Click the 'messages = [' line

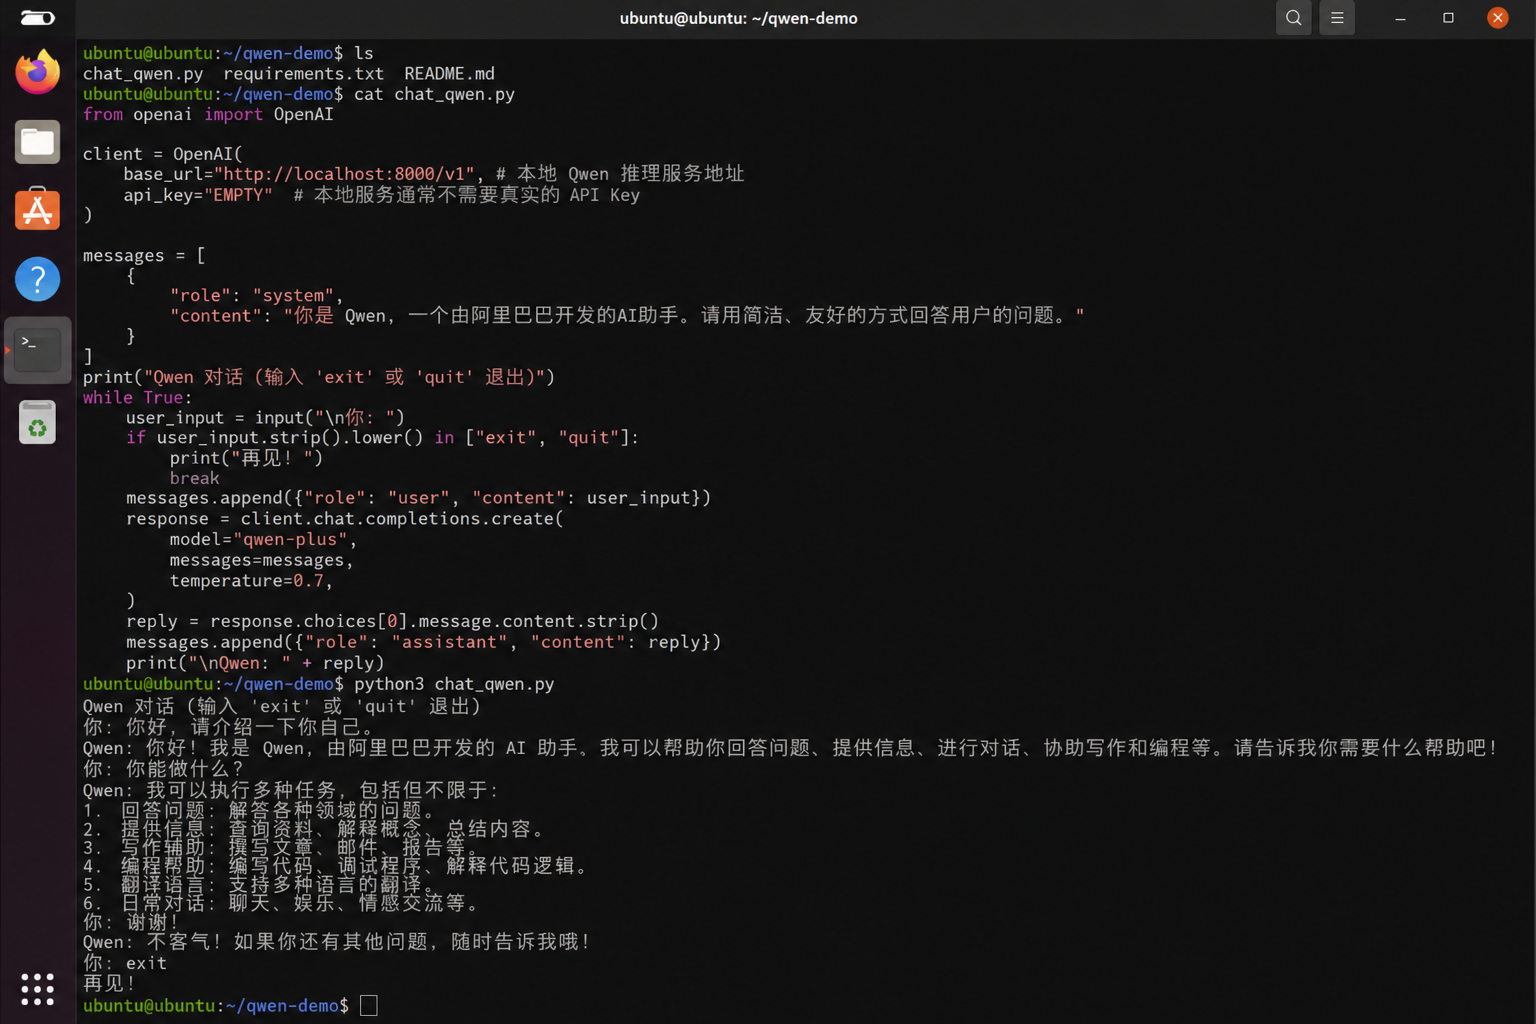point(144,256)
